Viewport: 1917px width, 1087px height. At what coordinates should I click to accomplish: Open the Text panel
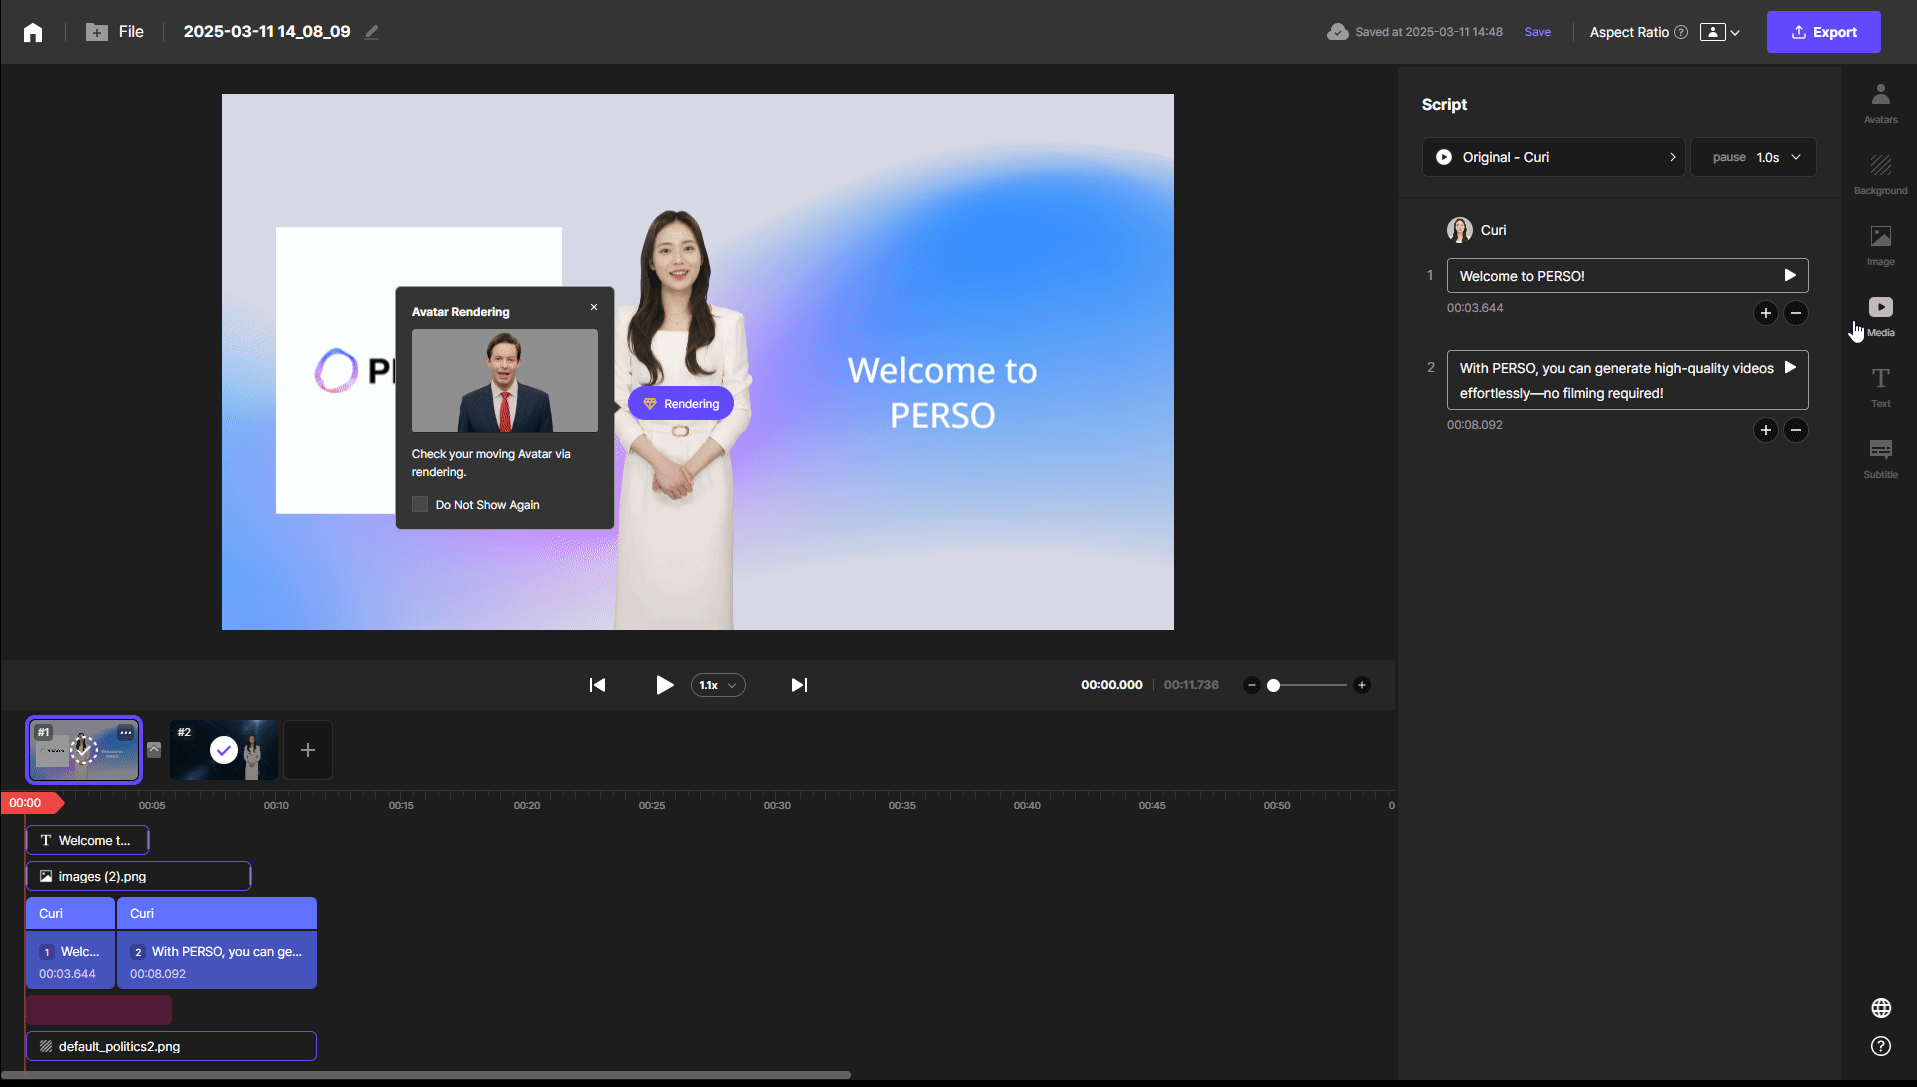(x=1880, y=388)
